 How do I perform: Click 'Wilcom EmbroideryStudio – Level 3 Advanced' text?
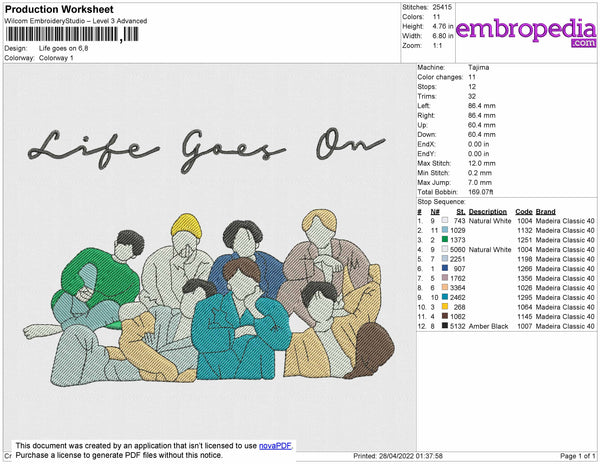coord(76,21)
